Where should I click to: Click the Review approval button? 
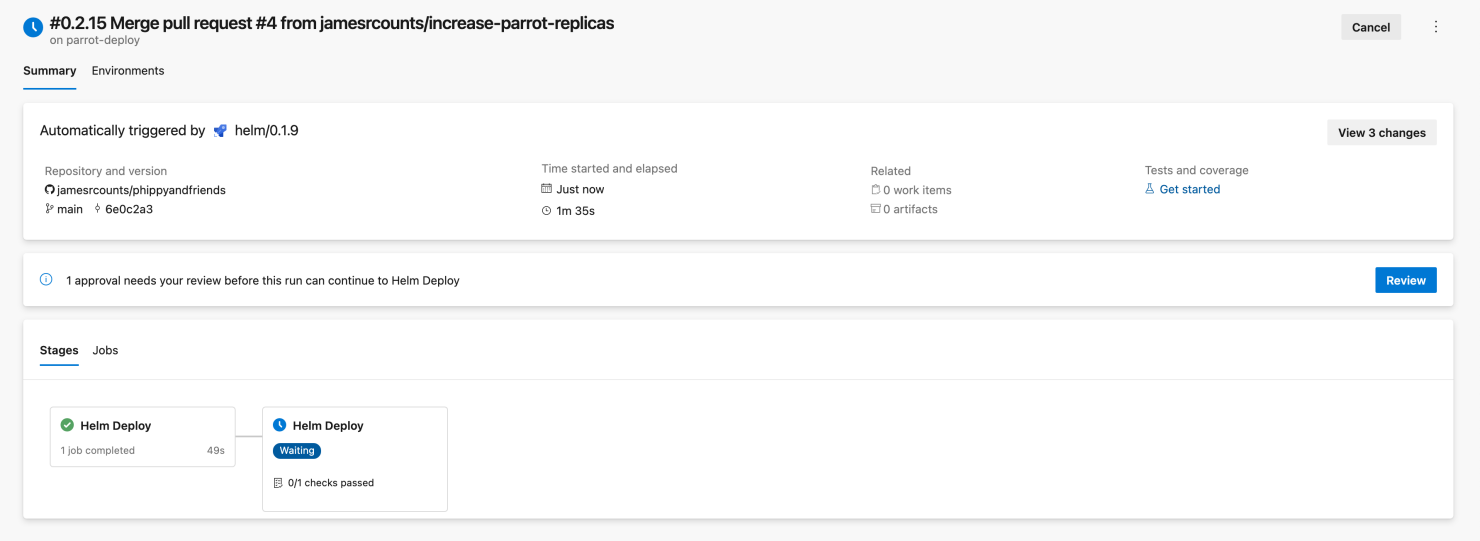pyautogui.click(x=1406, y=280)
